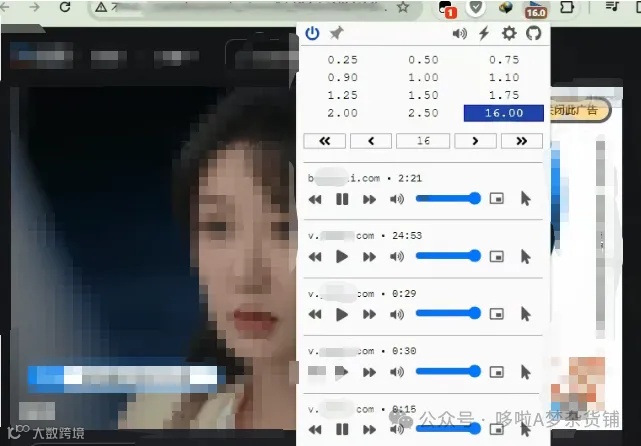Adjust volume slider of the 0:29 video
Image resolution: width=641 pixels, height=446 pixels.
coord(448,314)
